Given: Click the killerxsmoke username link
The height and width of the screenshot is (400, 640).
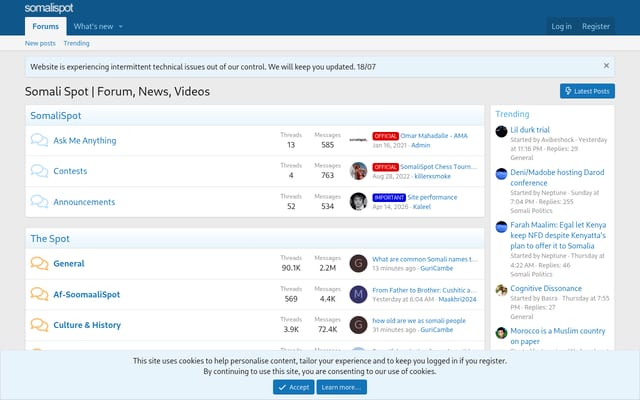Looking at the screenshot, I should (x=433, y=176).
